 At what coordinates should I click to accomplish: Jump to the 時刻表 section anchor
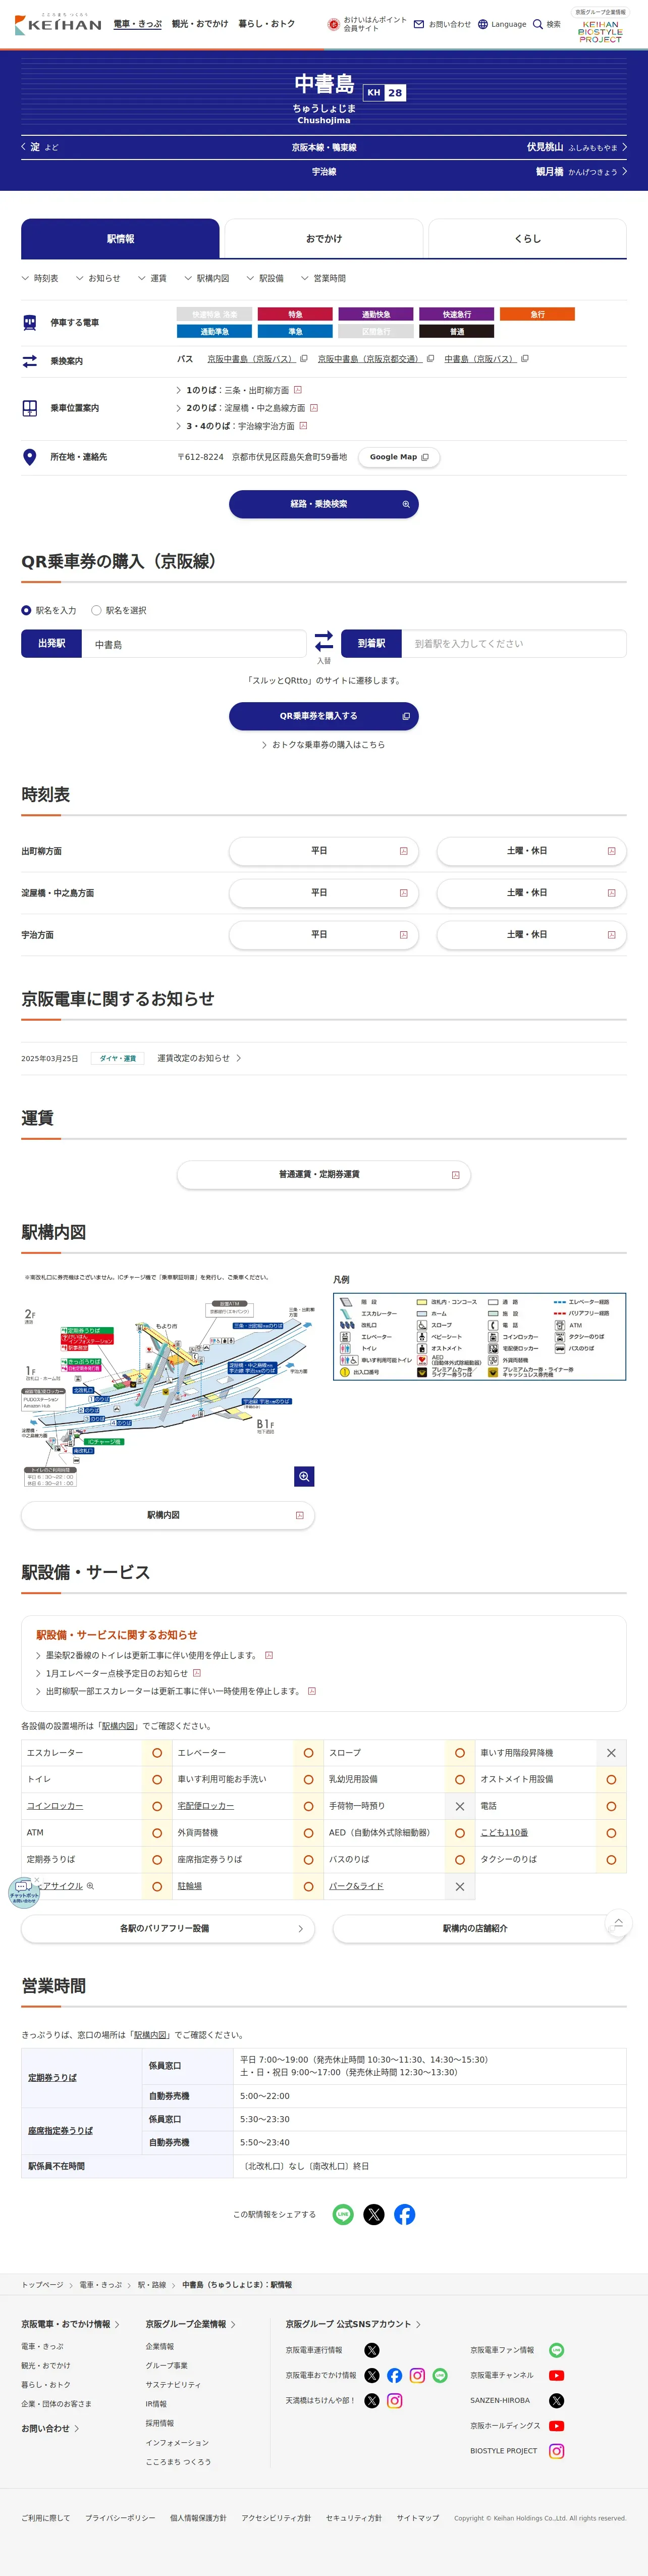40,278
